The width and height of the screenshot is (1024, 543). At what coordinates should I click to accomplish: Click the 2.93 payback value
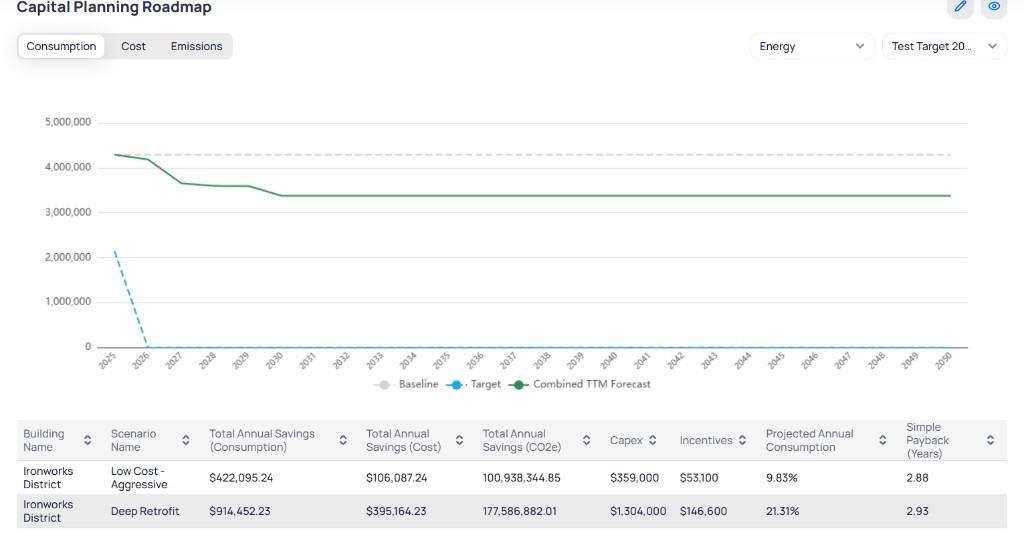click(x=917, y=511)
